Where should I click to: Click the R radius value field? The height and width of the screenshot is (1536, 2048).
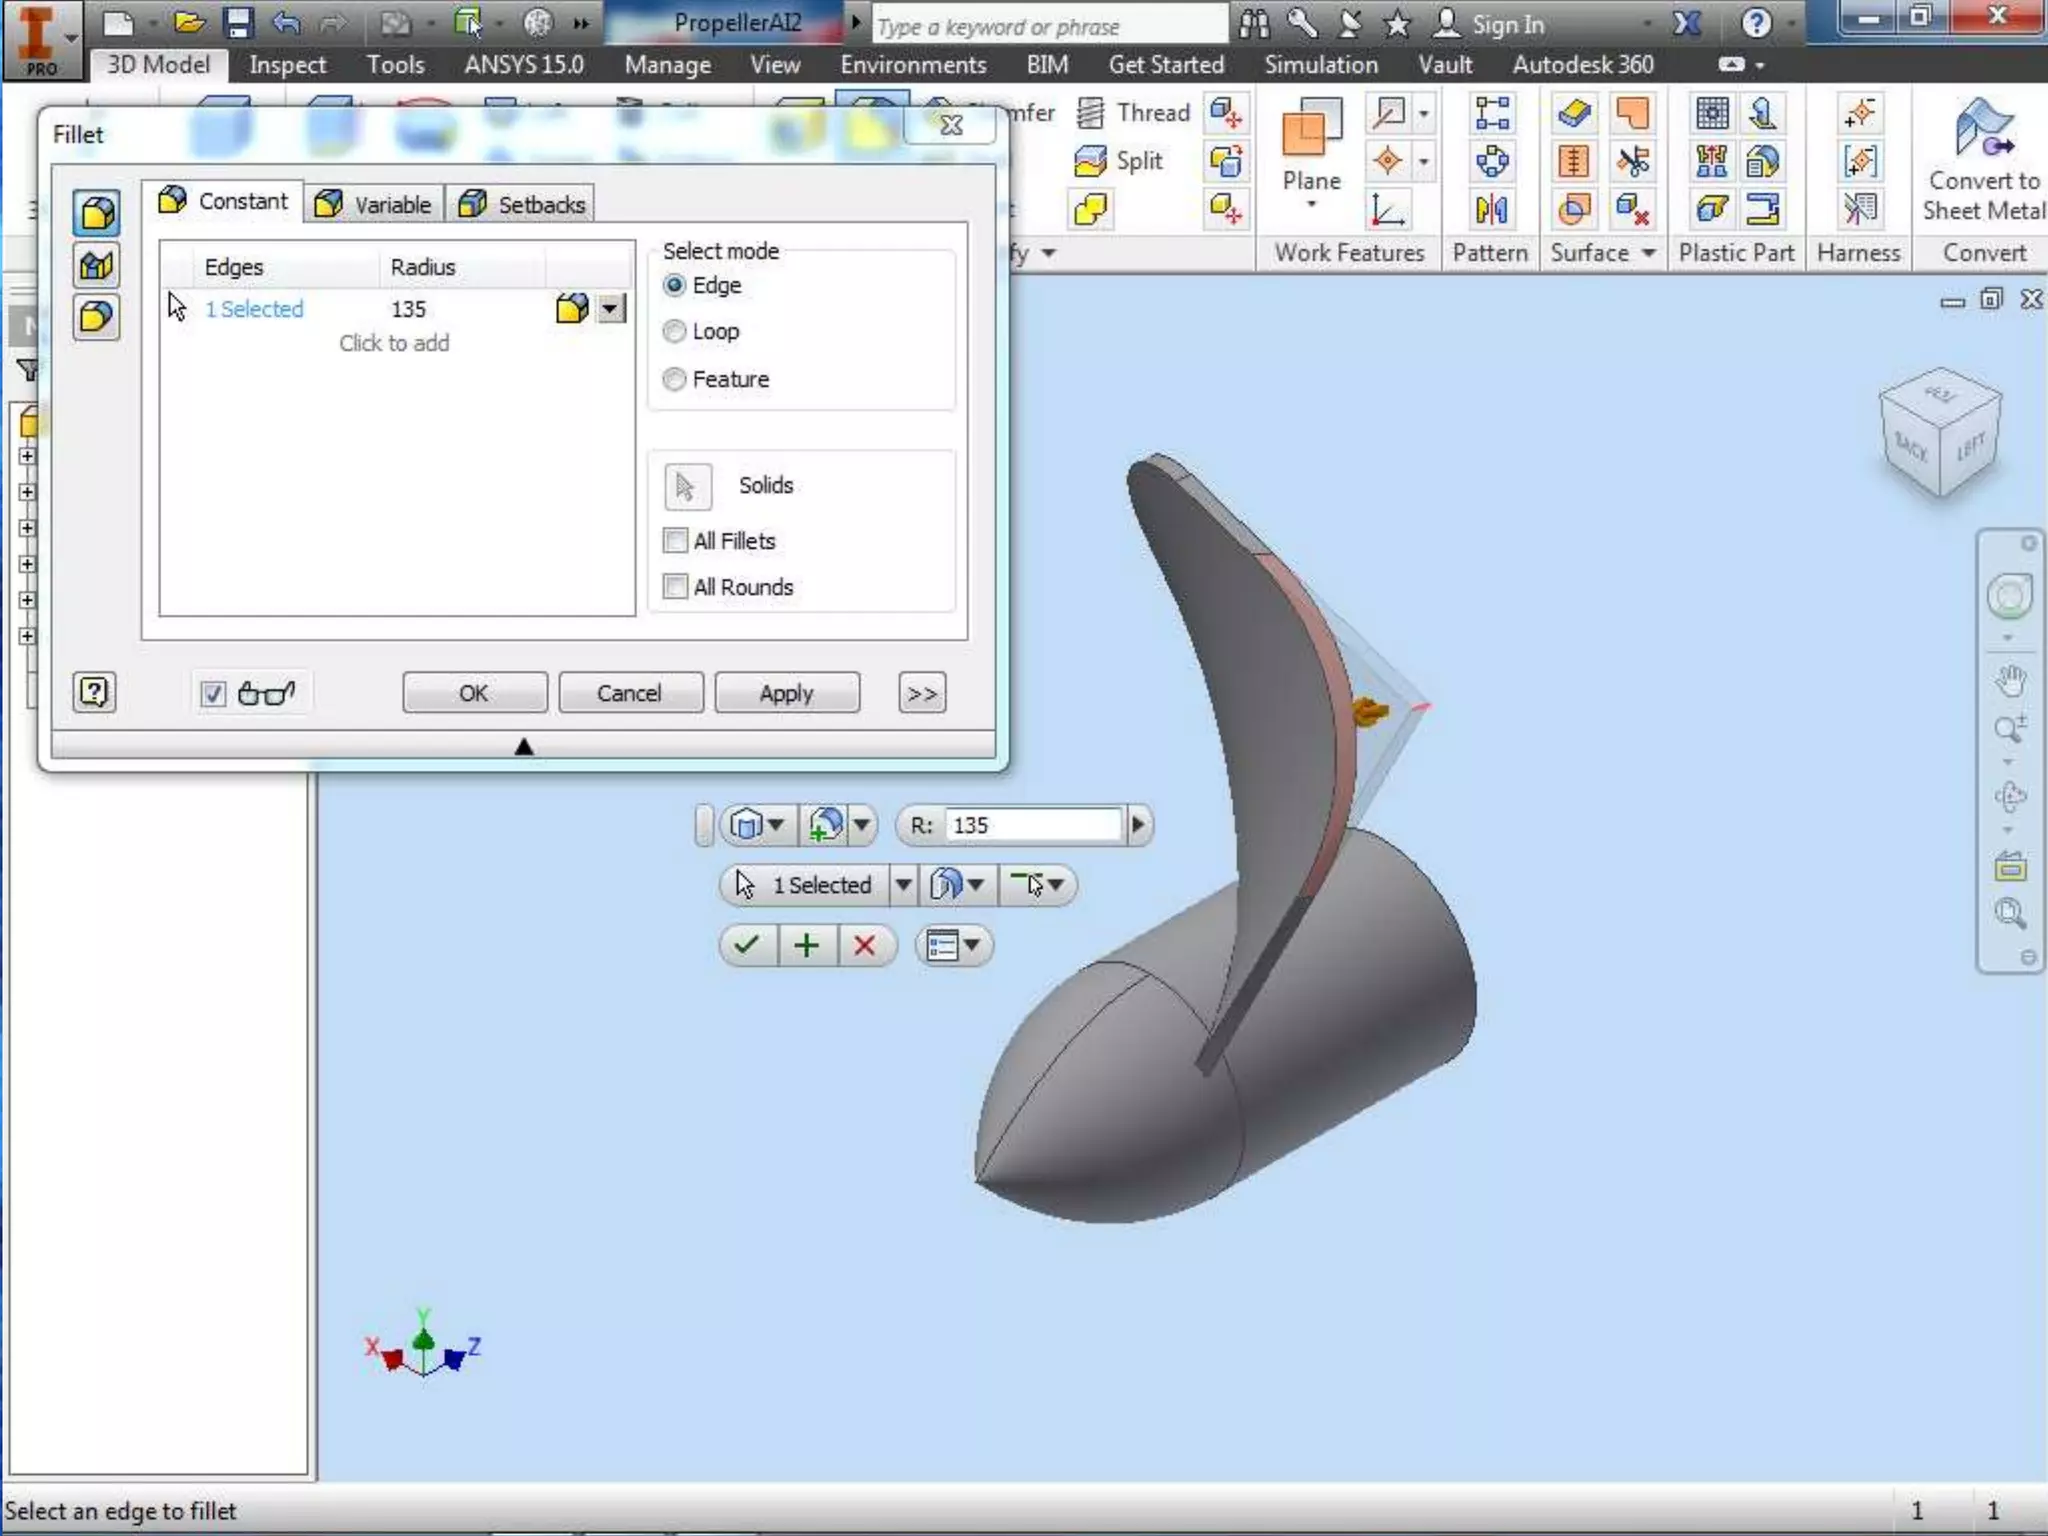click(x=1032, y=825)
